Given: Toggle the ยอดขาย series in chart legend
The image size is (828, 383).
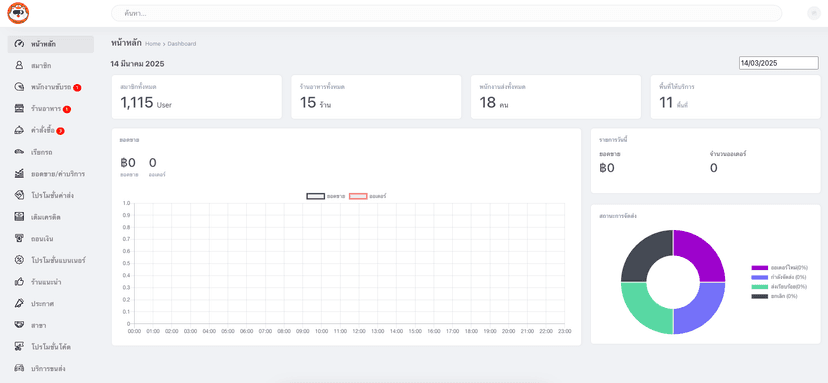Looking at the screenshot, I should 326,196.
